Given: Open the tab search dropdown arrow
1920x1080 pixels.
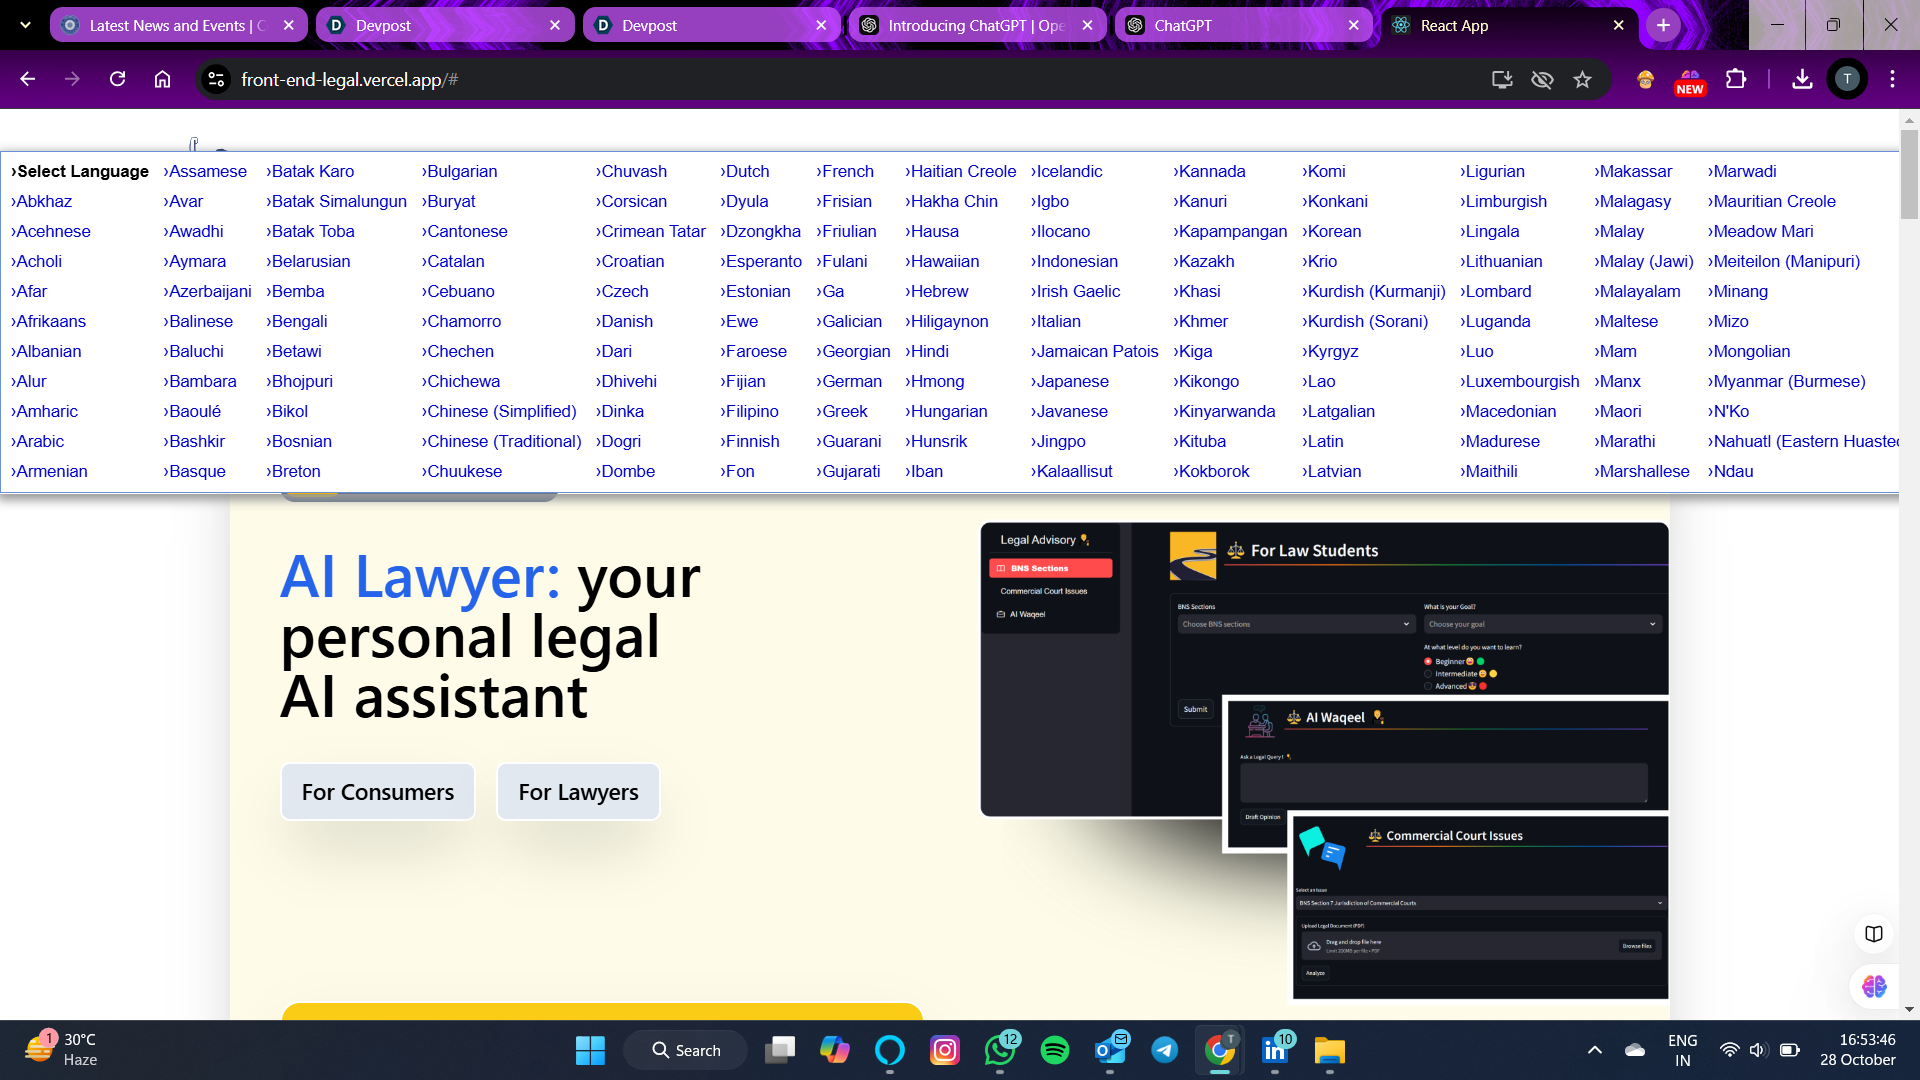Looking at the screenshot, I should click(x=25, y=25).
